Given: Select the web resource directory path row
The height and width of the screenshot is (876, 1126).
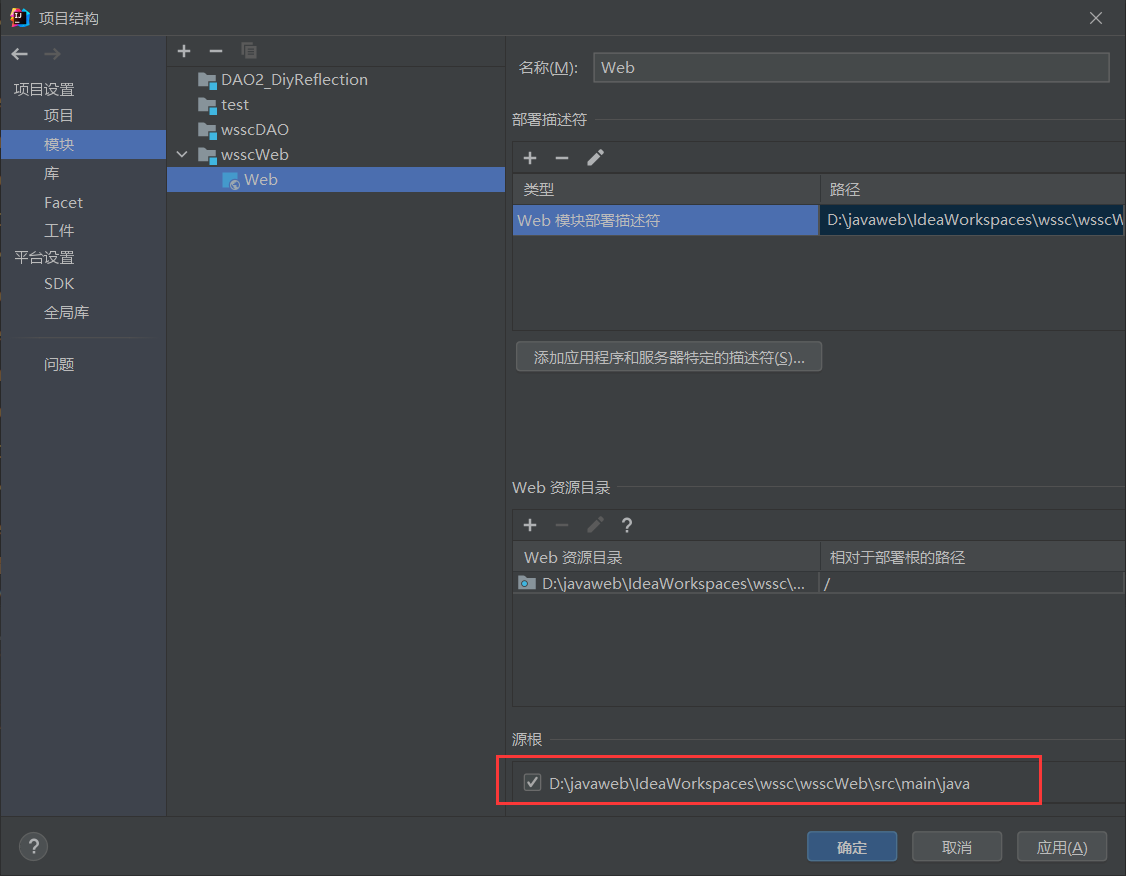Looking at the screenshot, I should [x=666, y=583].
